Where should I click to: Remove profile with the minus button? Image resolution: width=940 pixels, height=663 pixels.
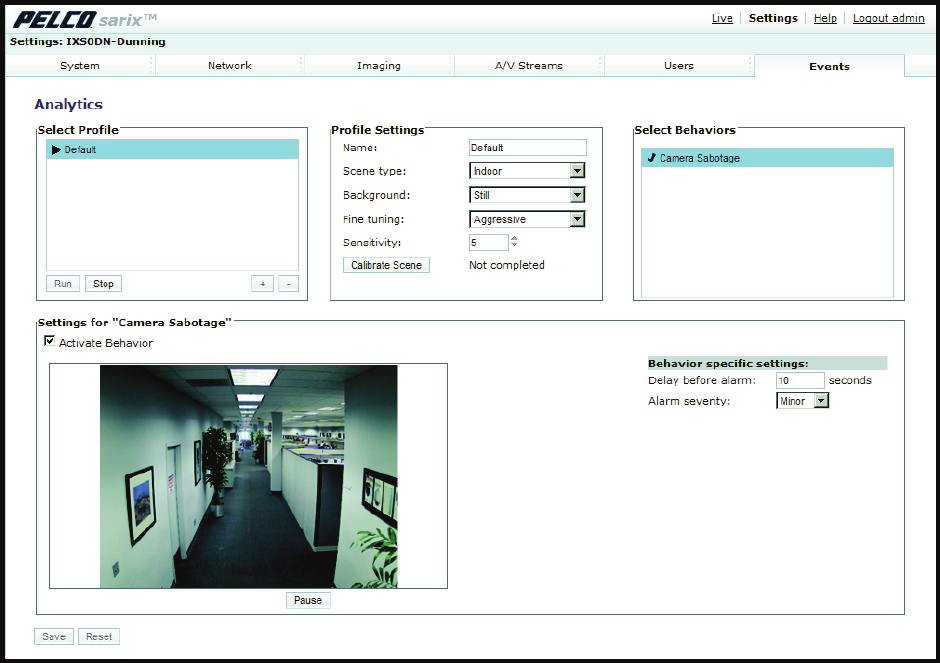288,284
